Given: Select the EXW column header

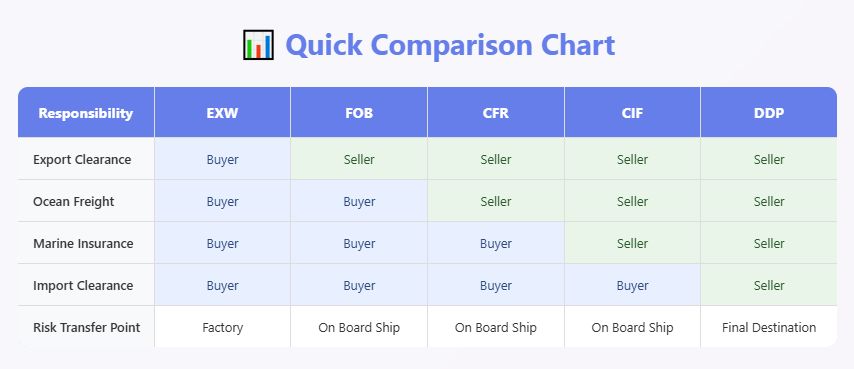Looking at the screenshot, I should 222,113.
